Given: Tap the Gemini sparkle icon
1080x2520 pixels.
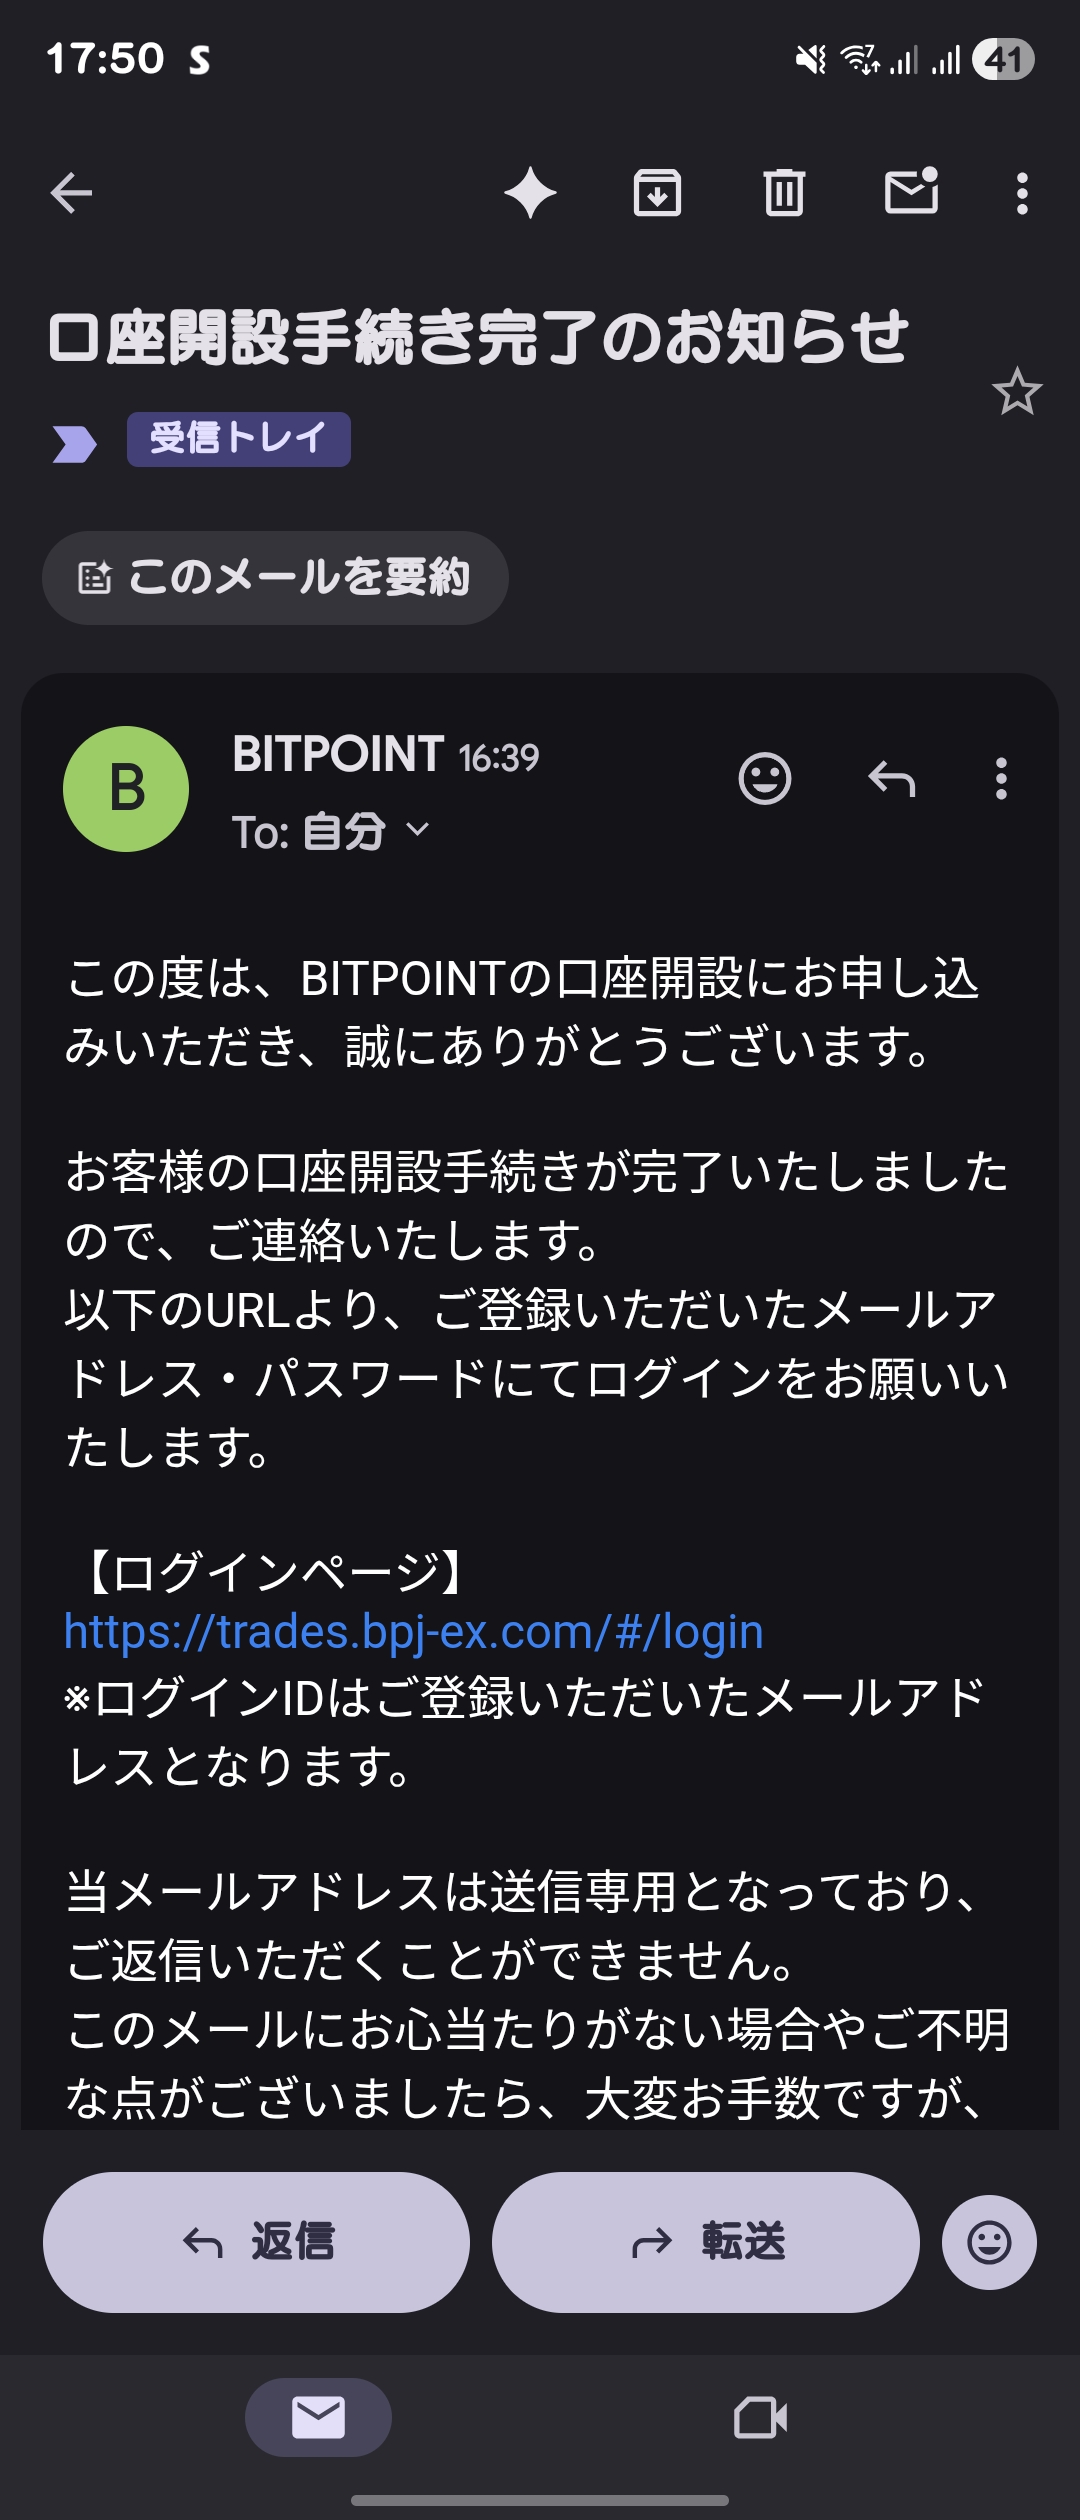Looking at the screenshot, I should click(x=531, y=193).
